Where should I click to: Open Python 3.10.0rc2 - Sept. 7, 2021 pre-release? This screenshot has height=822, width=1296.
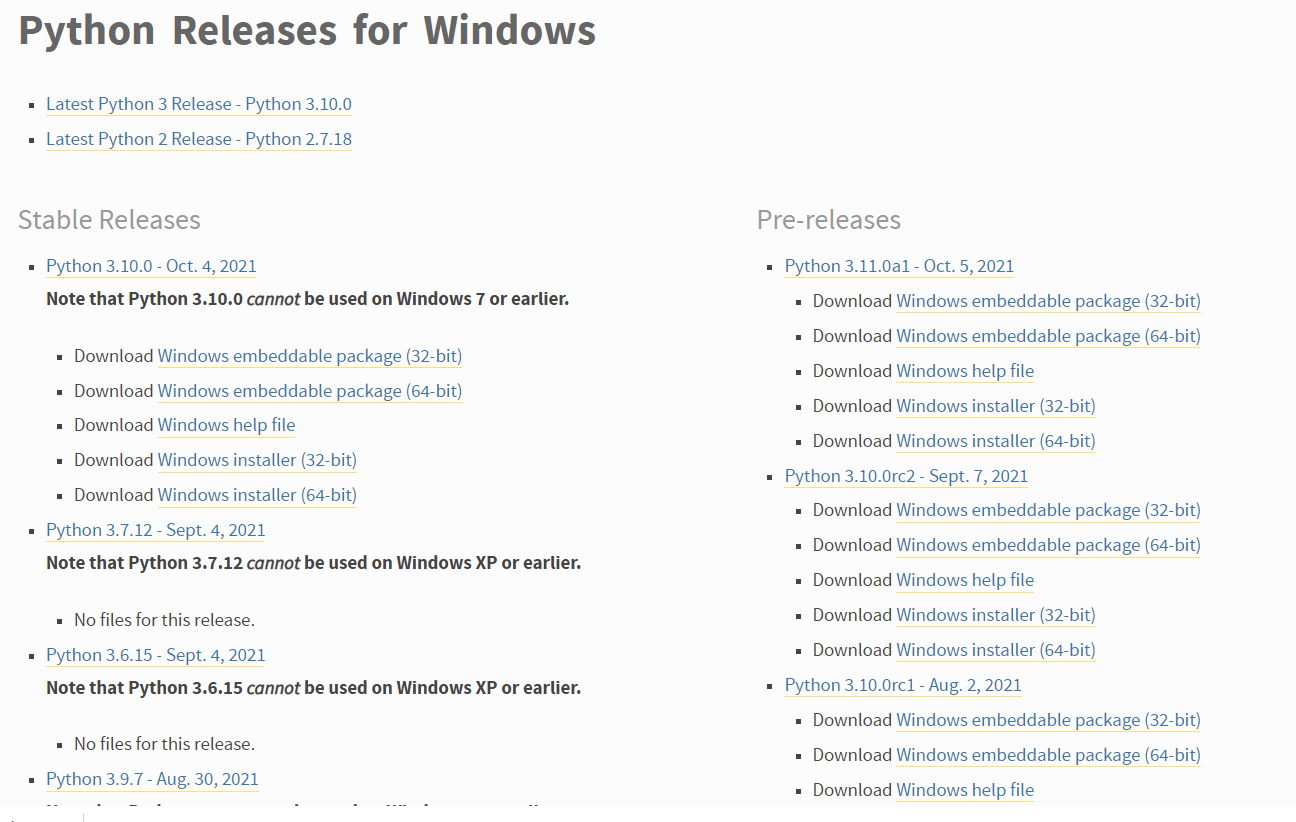[x=906, y=476]
